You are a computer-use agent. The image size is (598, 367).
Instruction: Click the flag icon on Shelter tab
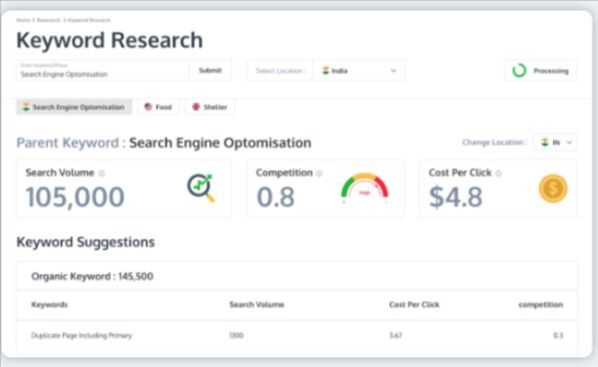pyautogui.click(x=196, y=107)
